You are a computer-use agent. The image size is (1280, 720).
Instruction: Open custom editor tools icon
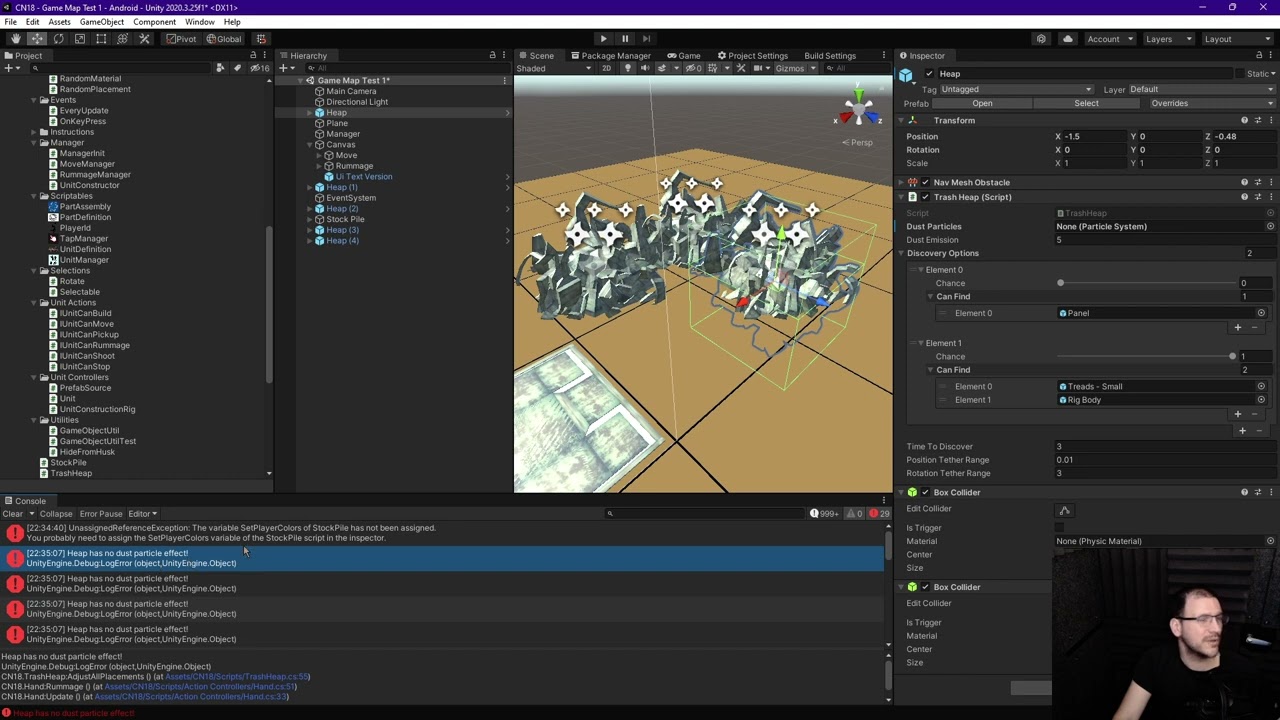tap(144, 39)
